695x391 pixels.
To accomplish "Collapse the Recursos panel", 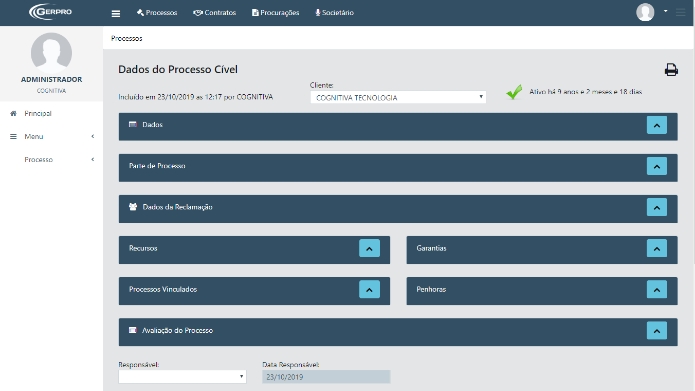I will (x=369, y=249).
